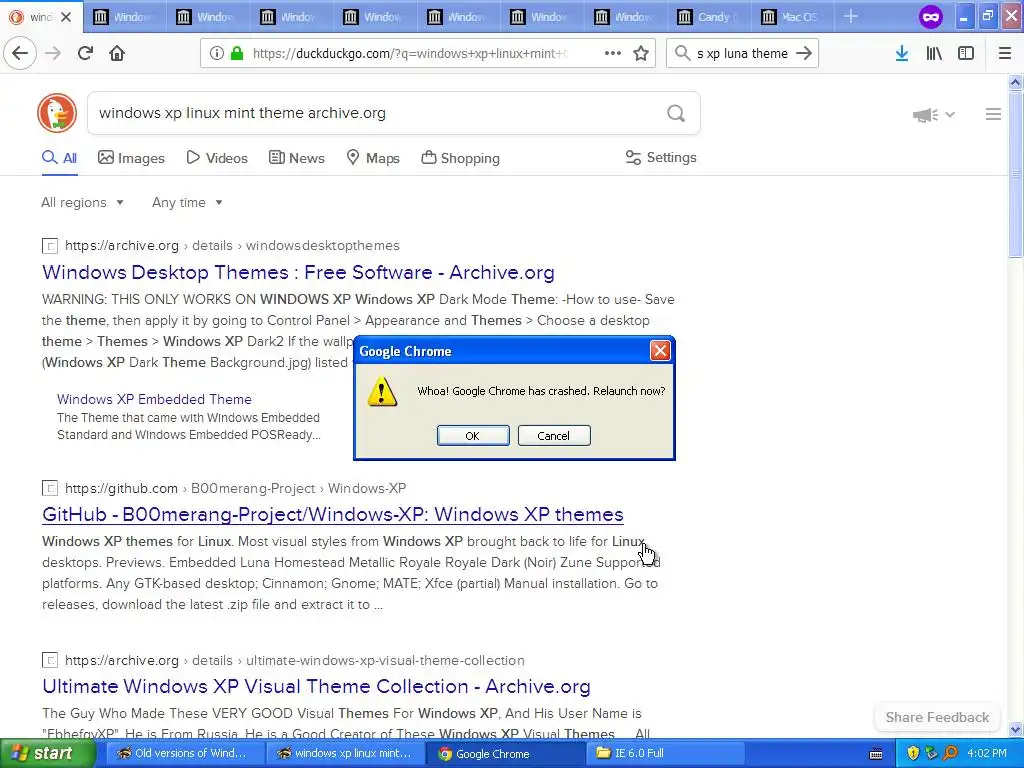This screenshot has width=1024, height=768.
Task: Click the scrollbar up arrow
Action: point(1015,82)
